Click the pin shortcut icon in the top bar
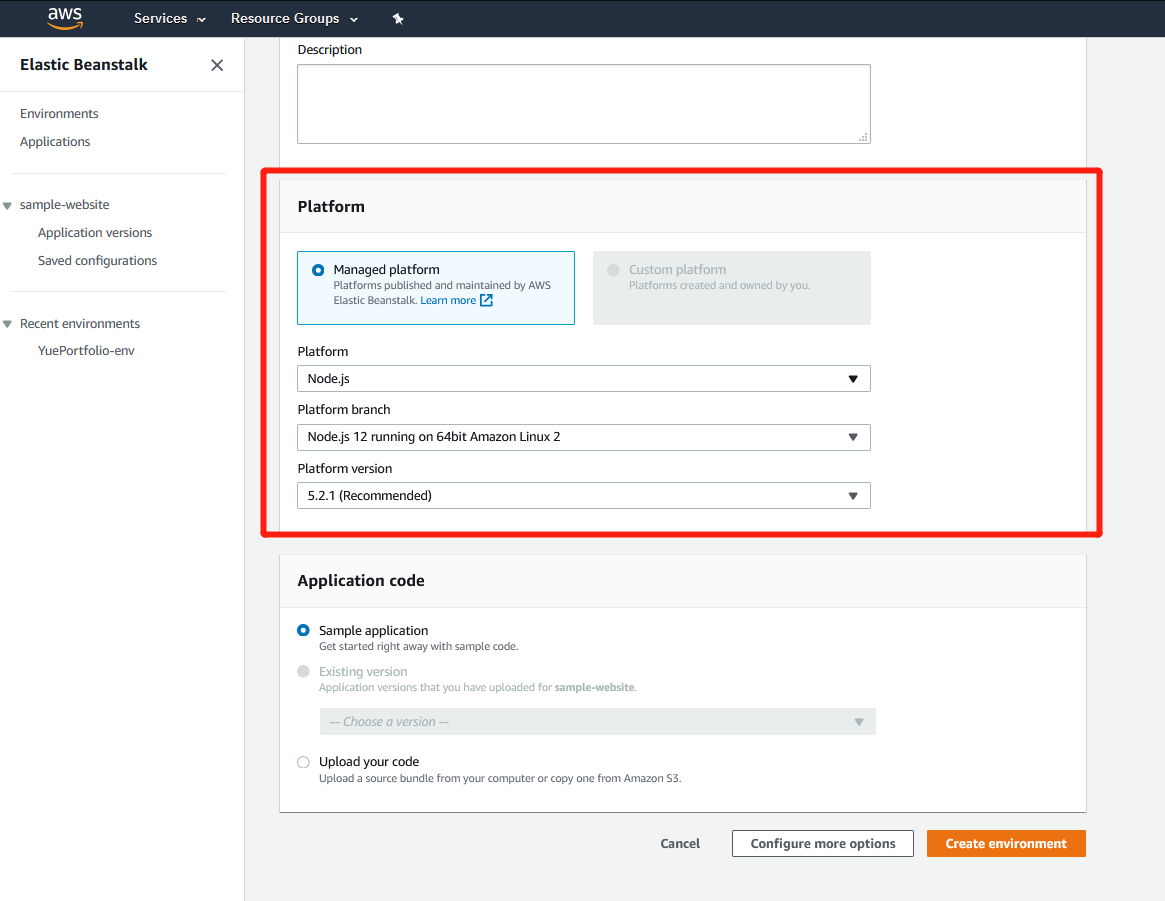 [x=398, y=19]
